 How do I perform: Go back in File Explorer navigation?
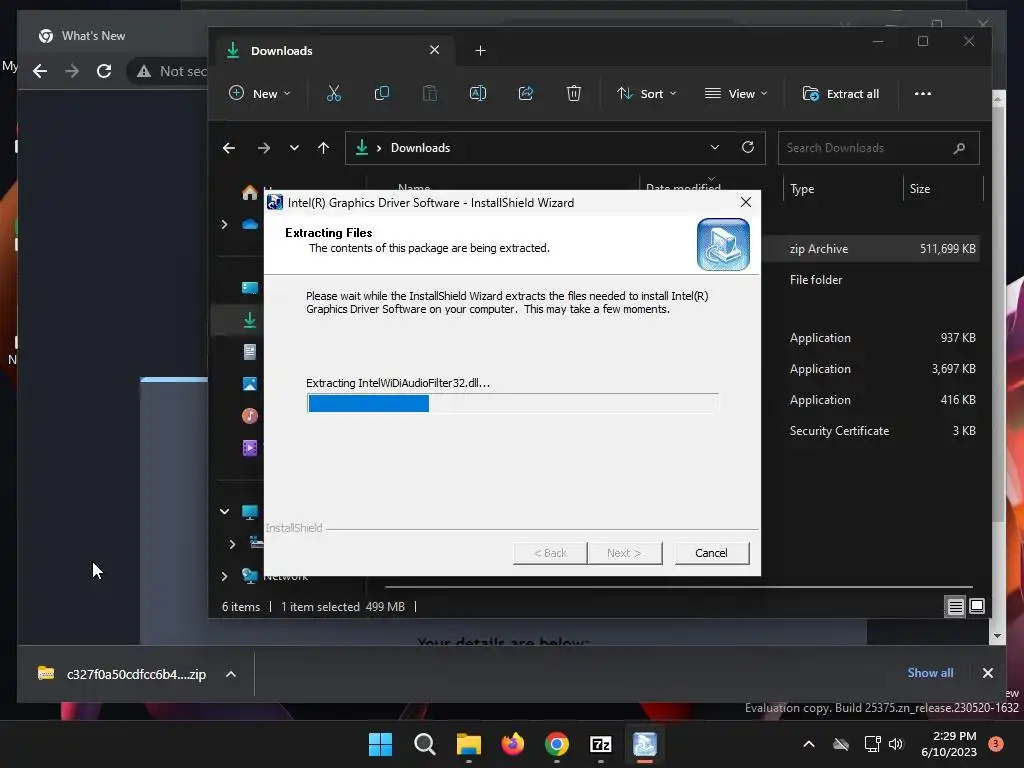(x=229, y=148)
